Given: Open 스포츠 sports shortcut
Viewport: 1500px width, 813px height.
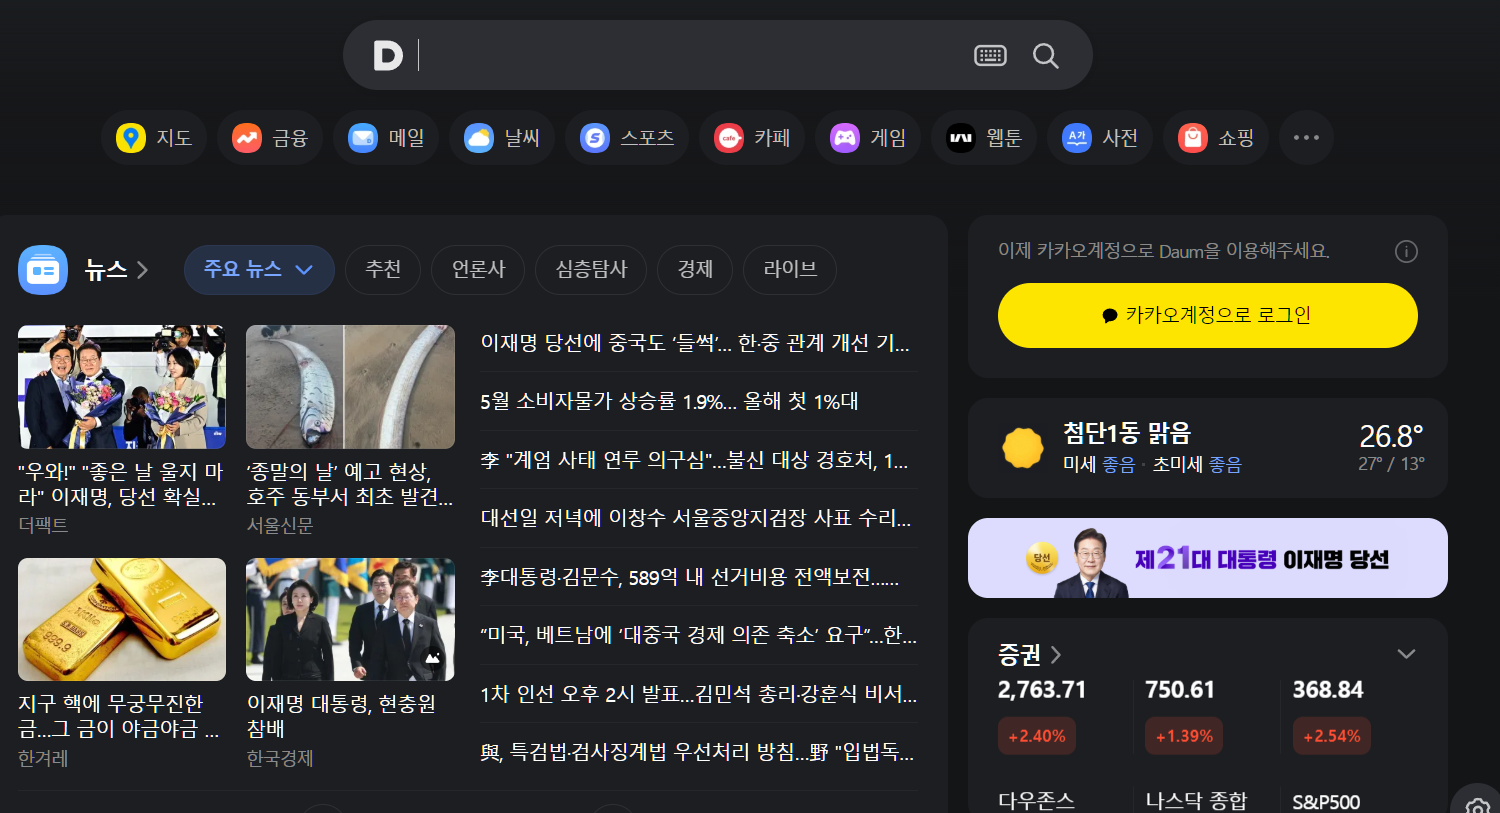Looking at the screenshot, I should point(627,138).
